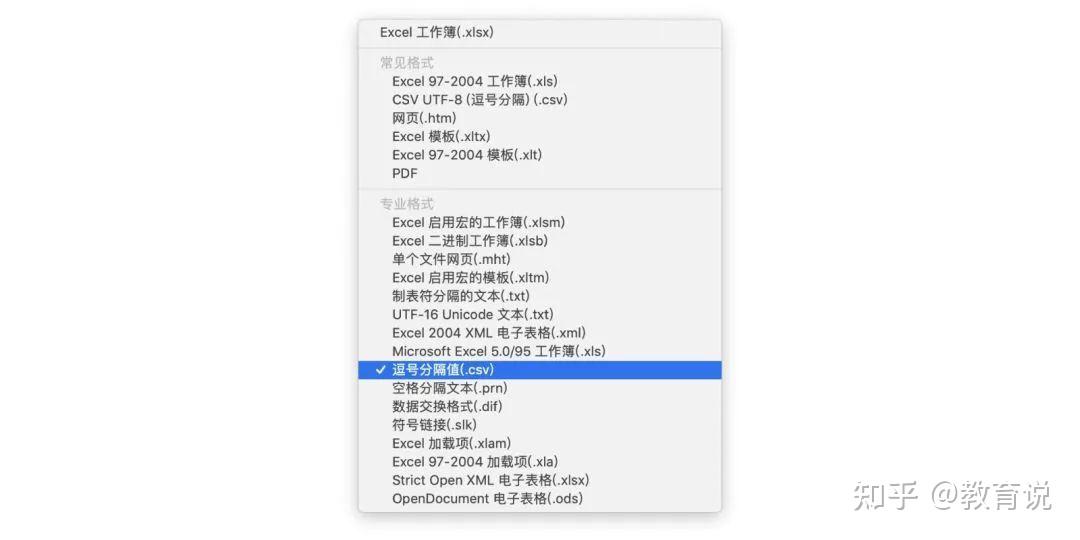Choose Microsoft Excel 5.0/95 工作簿(.xls)
Viewport: 1080px width, 540px height.
point(539,351)
